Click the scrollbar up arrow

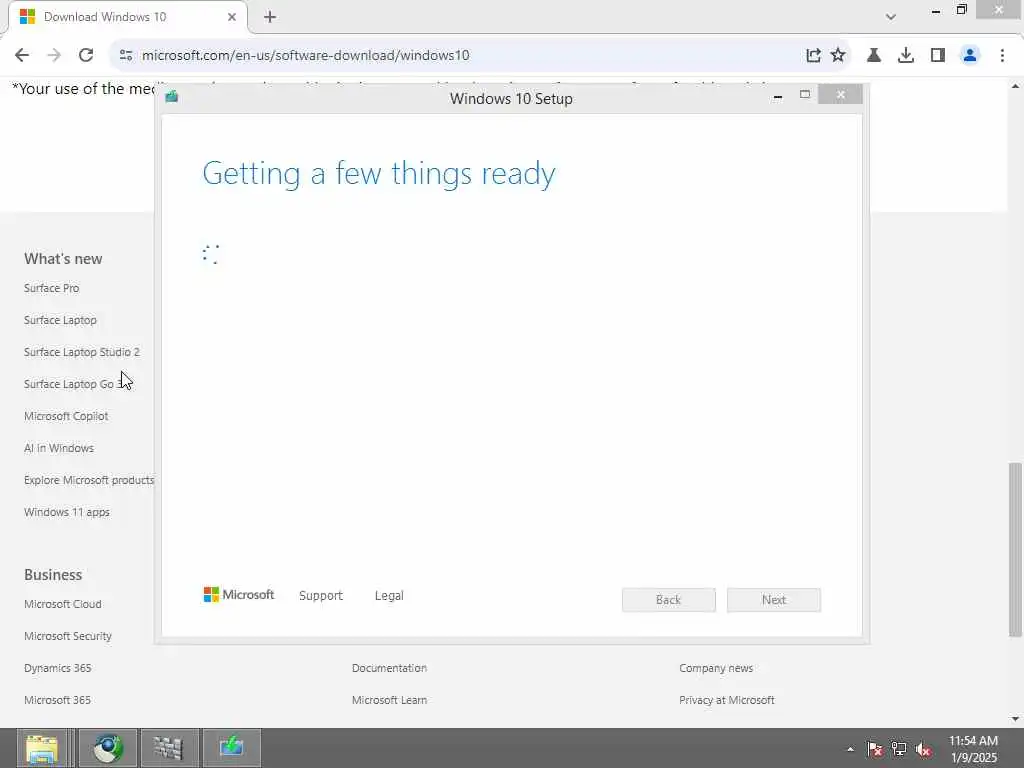[1015, 86]
